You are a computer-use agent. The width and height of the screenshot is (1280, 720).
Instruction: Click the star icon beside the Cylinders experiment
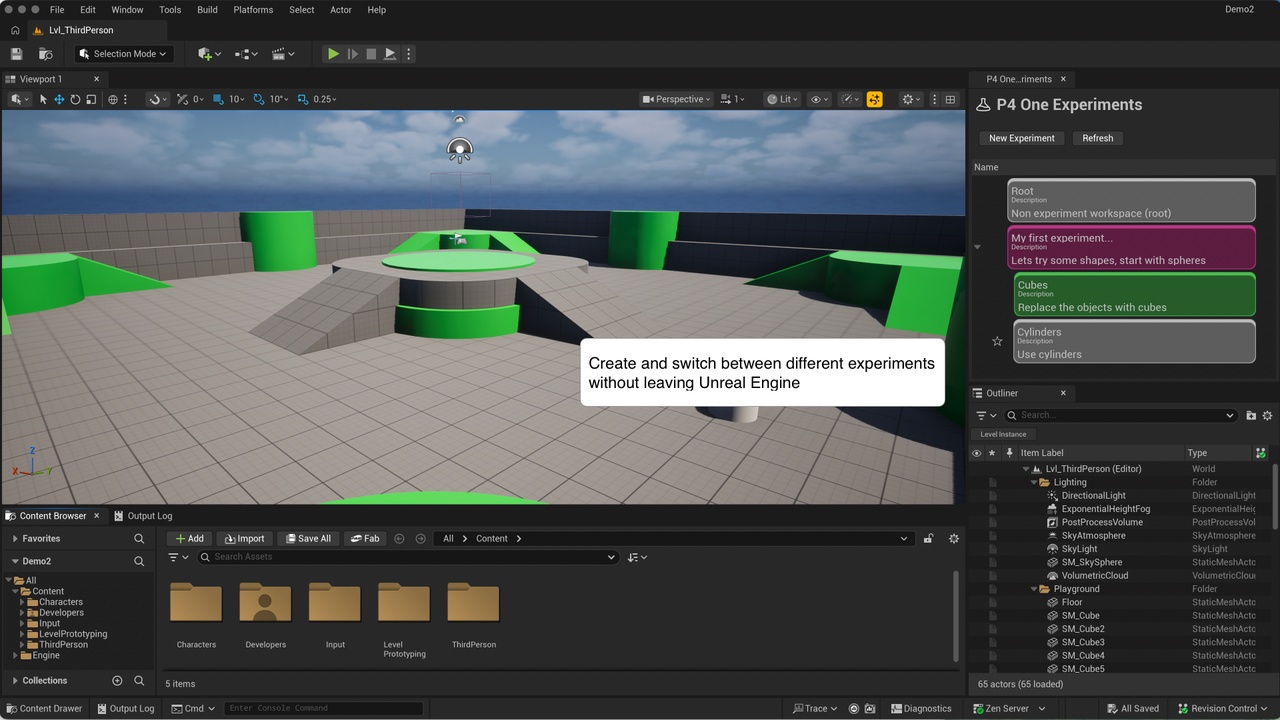click(997, 342)
